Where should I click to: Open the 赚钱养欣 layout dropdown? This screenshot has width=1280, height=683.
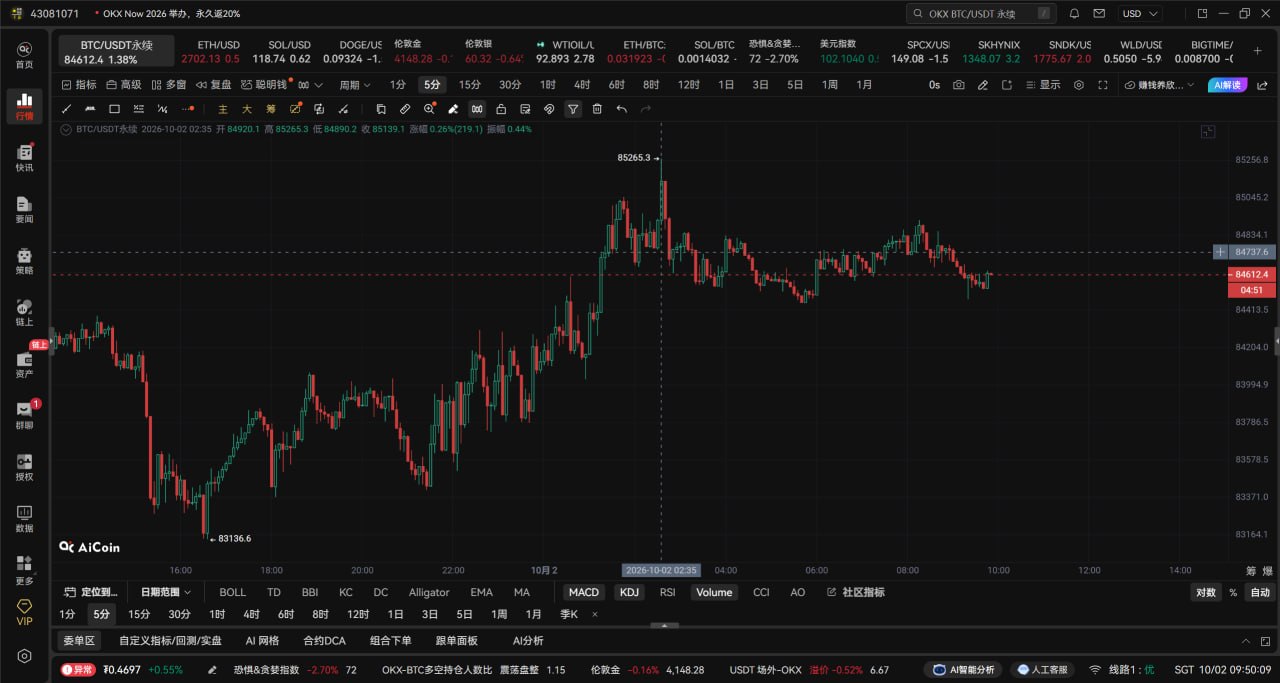[1159, 85]
